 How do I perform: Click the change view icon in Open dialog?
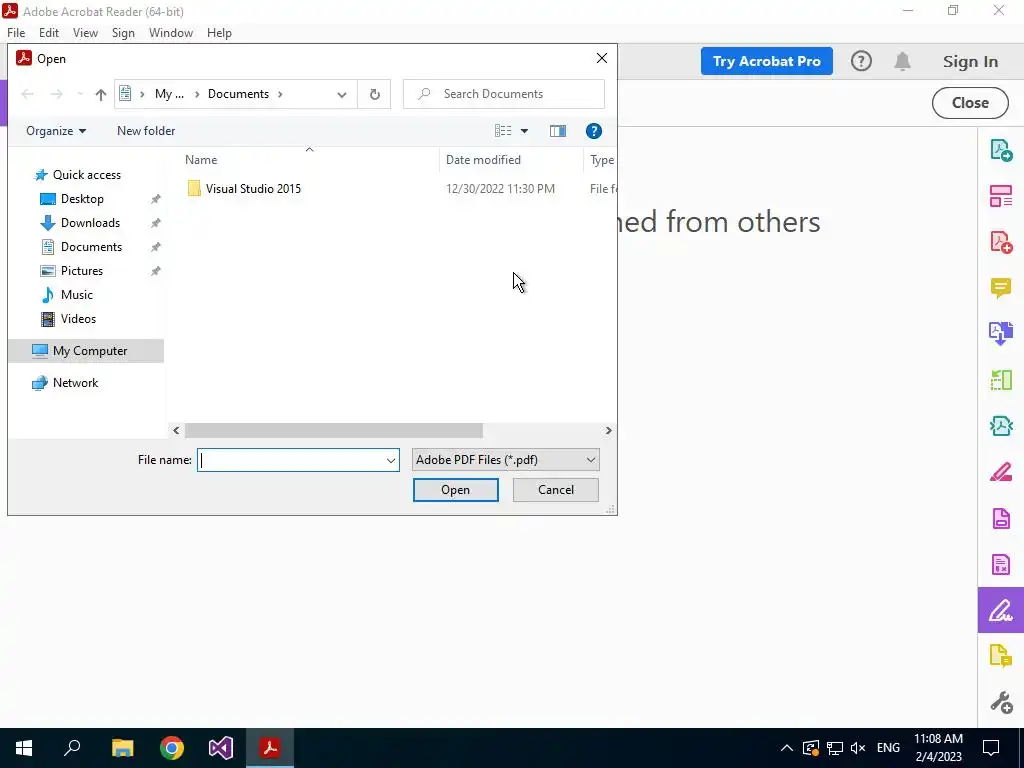click(502, 131)
